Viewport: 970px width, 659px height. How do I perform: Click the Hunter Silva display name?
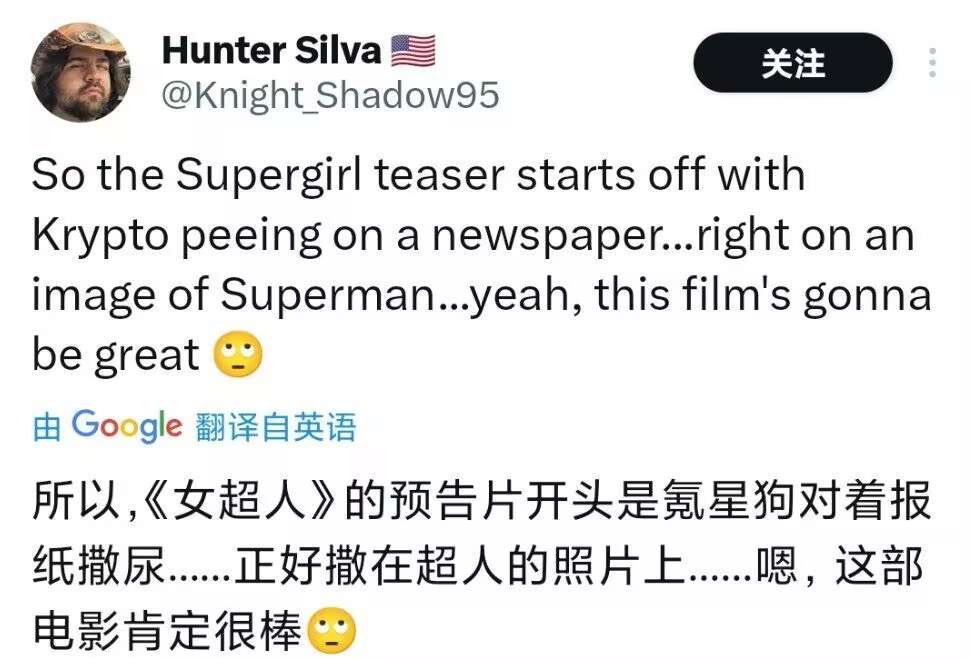coord(270,48)
